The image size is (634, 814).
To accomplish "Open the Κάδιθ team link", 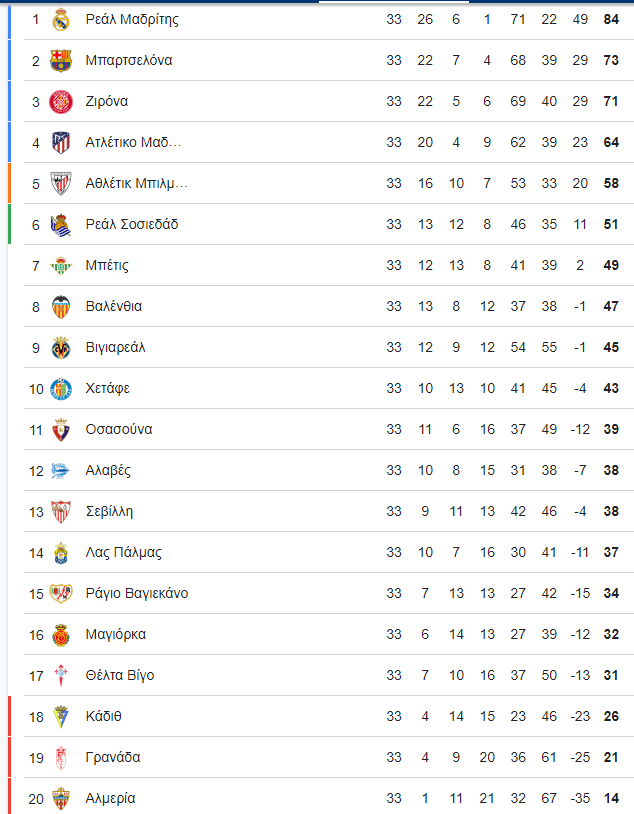I will pyautogui.click(x=103, y=716).
